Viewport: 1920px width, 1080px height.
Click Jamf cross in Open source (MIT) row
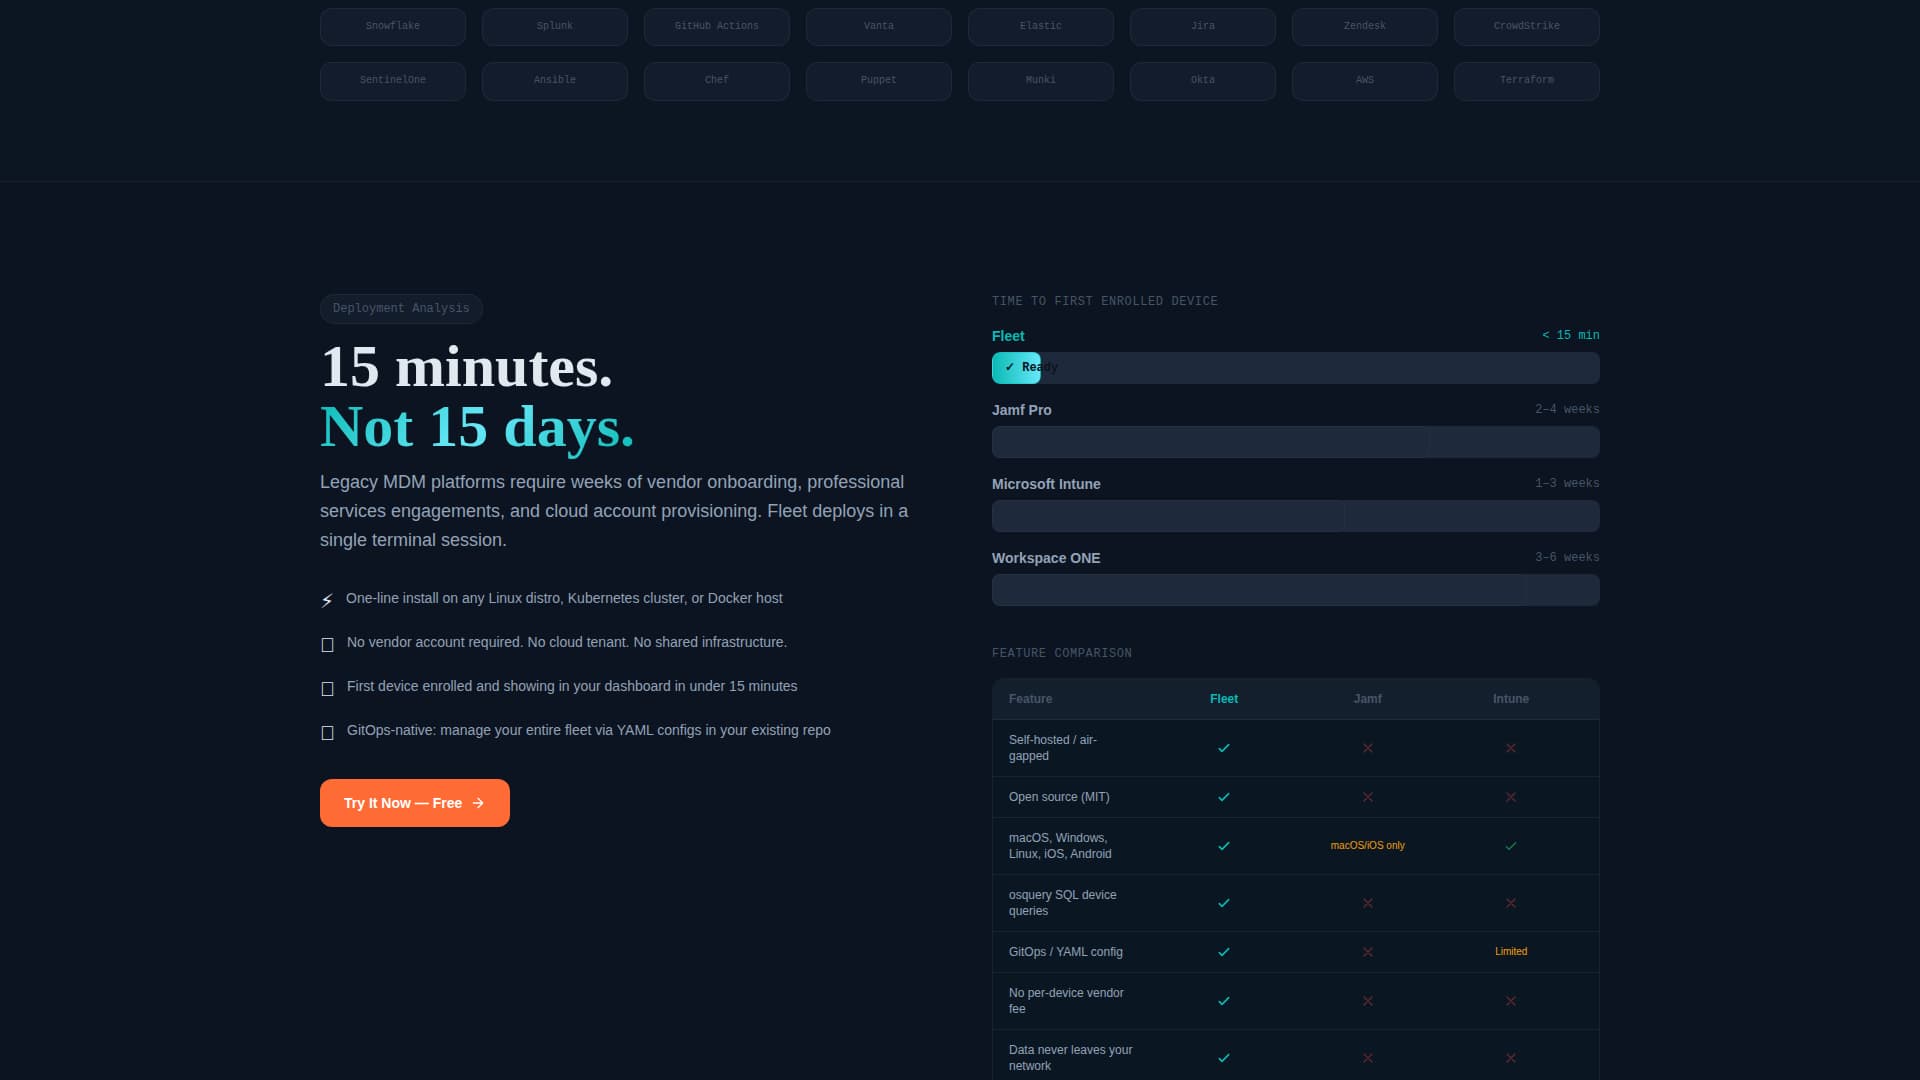coord(1368,797)
